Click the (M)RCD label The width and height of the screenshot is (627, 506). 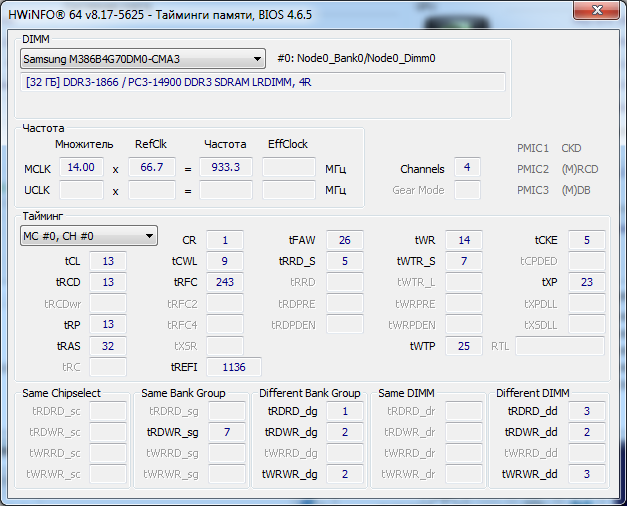tap(580, 169)
